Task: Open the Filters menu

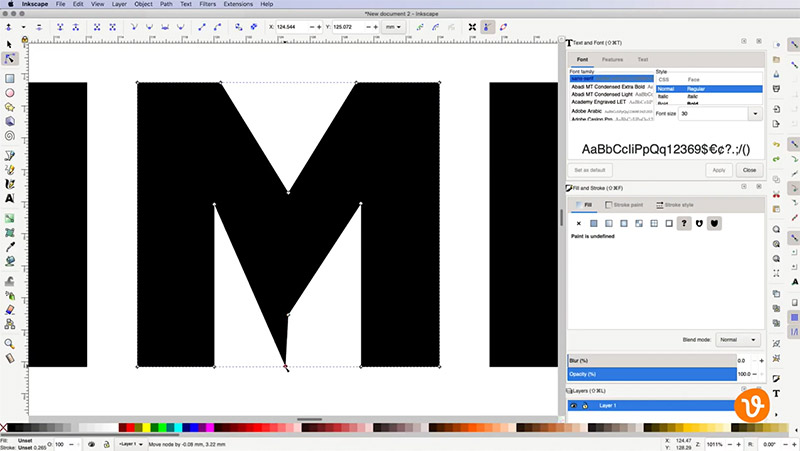Action: coord(207,4)
